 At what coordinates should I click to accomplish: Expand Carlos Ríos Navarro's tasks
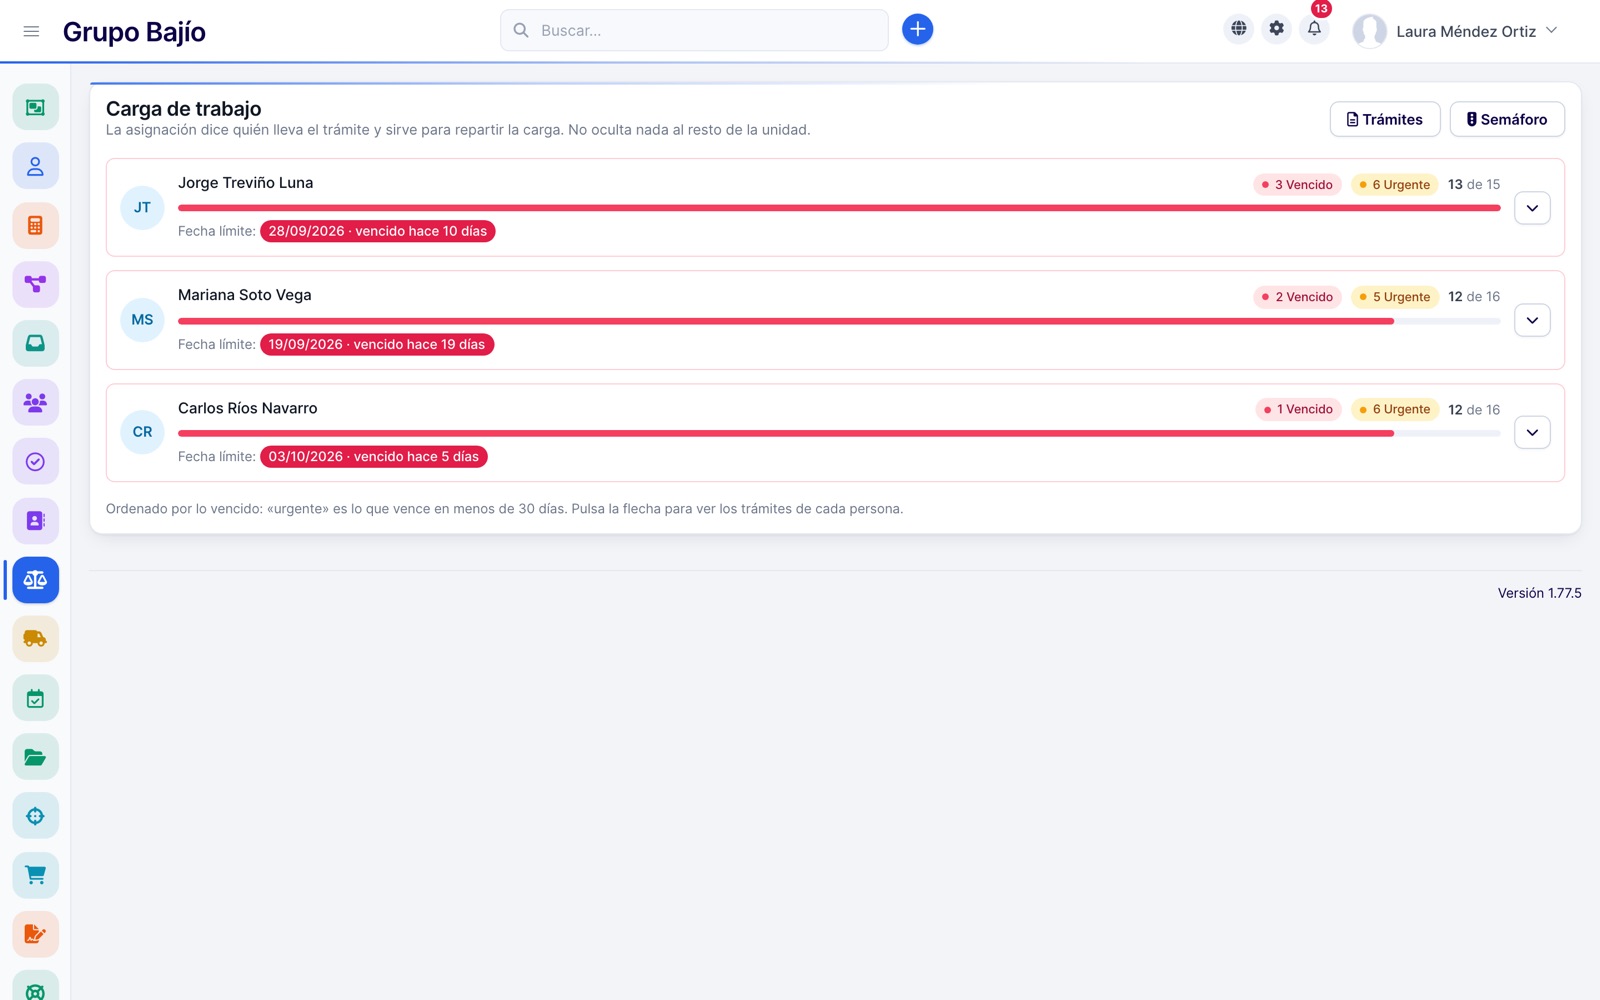(1532, 432)
